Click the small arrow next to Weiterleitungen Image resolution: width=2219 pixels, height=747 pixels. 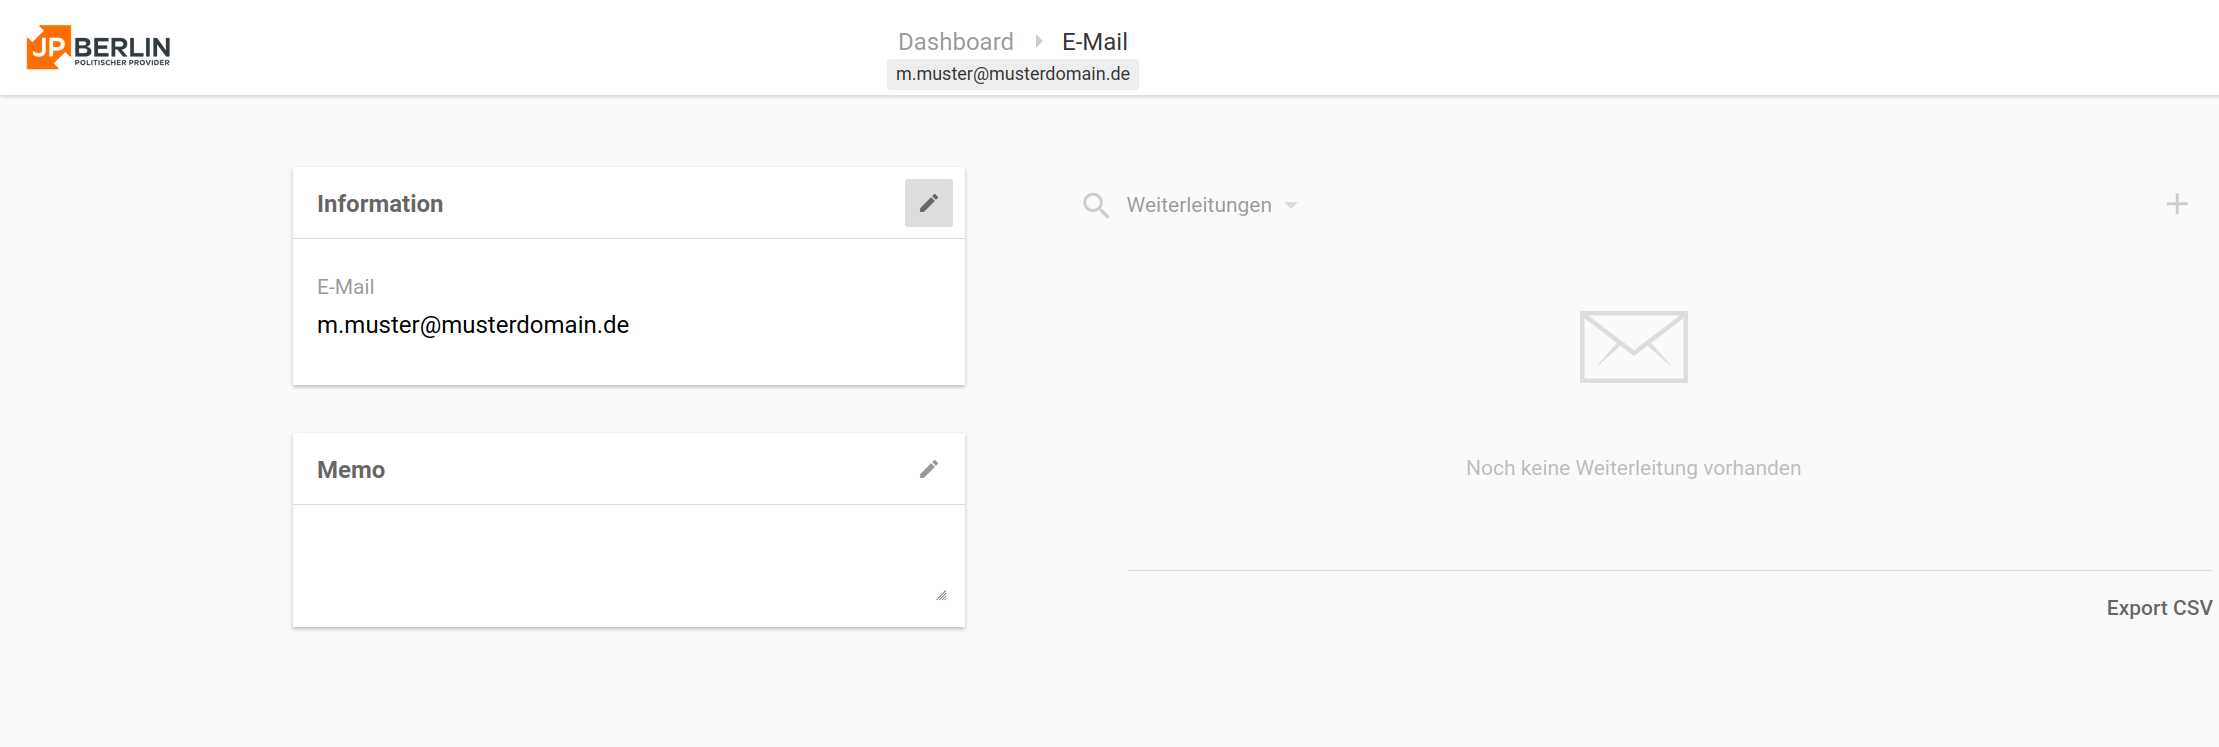coord(1291,205)
